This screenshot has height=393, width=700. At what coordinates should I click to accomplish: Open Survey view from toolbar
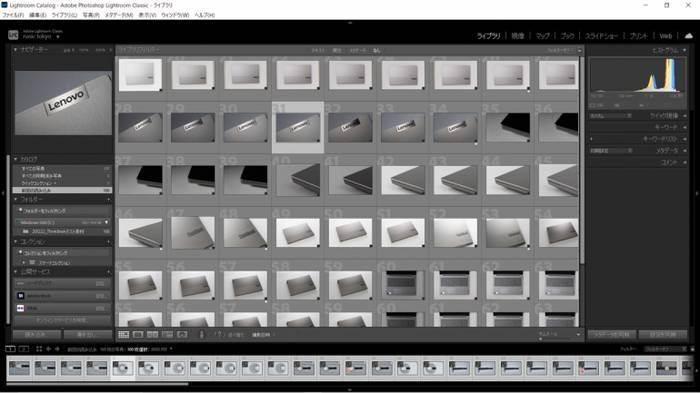pos(167,334)
